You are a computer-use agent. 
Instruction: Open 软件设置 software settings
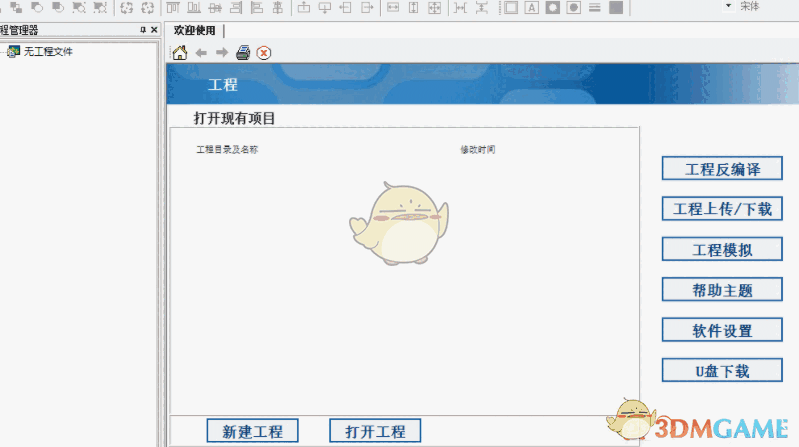[722, 330]
